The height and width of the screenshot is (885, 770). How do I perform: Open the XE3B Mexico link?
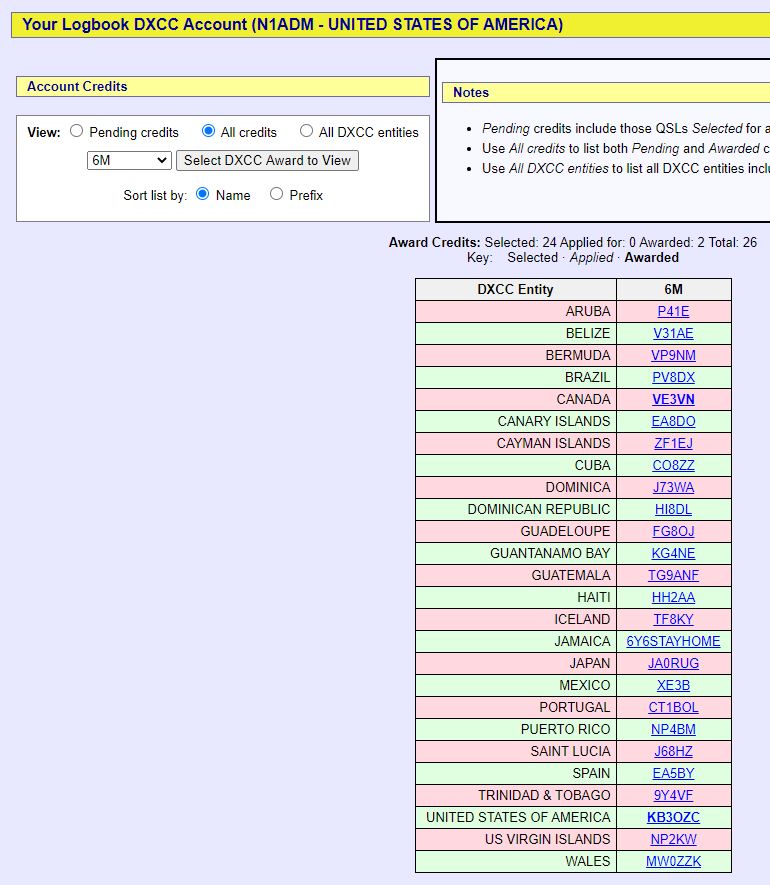(673, 686)
